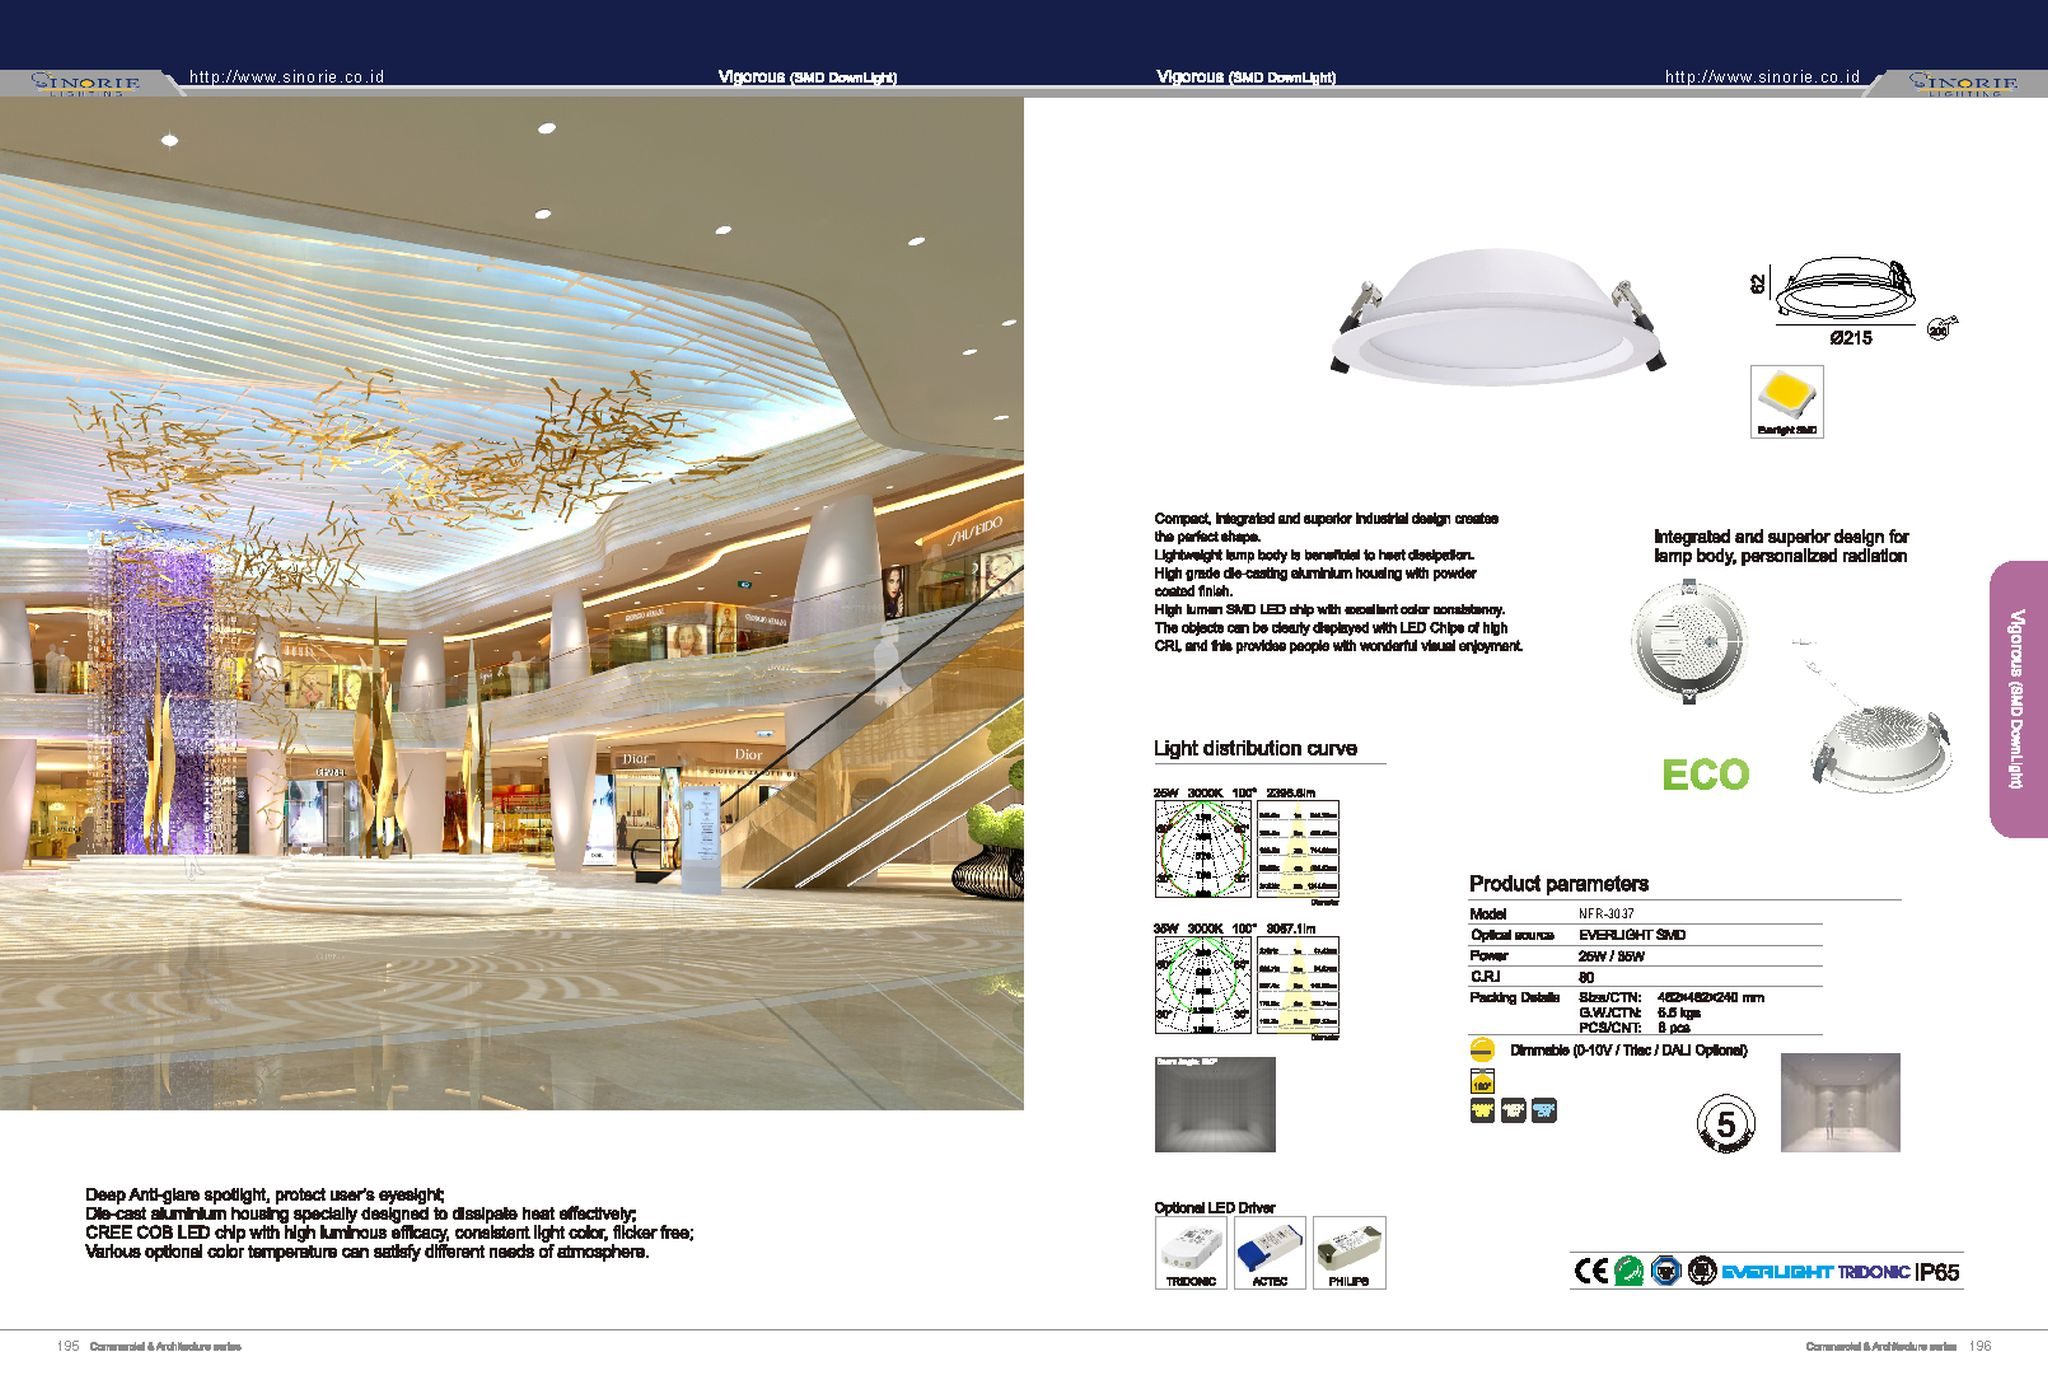Open the left sinorie.co.id website link
Viewport: 2048px width, 1399px height.
coord(287,77)
